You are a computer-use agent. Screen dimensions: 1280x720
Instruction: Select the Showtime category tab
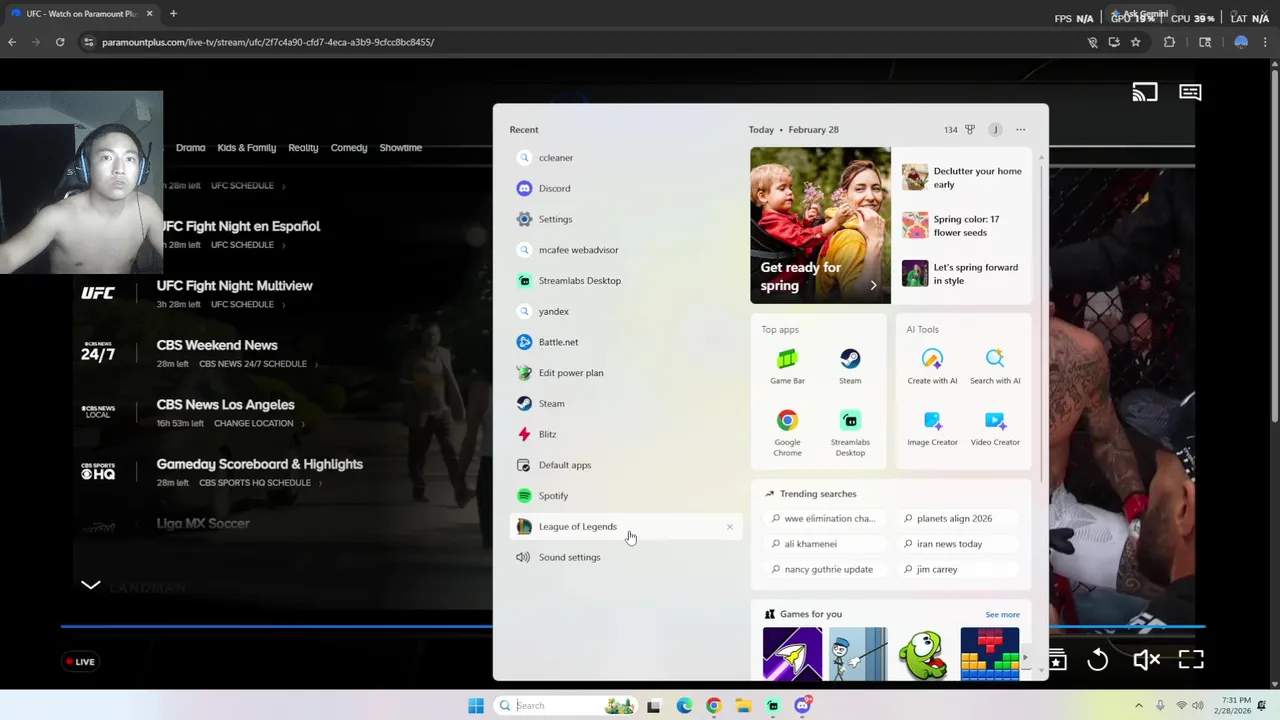click(x=400, y=148)
